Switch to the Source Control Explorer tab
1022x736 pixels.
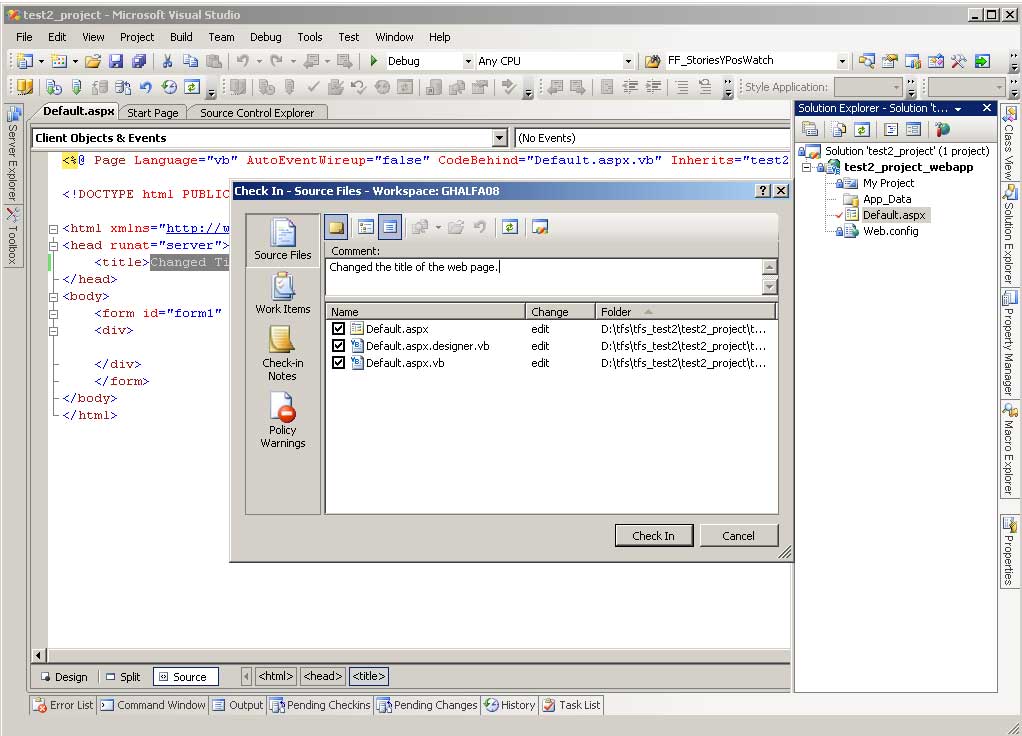[x=257, y=113]
